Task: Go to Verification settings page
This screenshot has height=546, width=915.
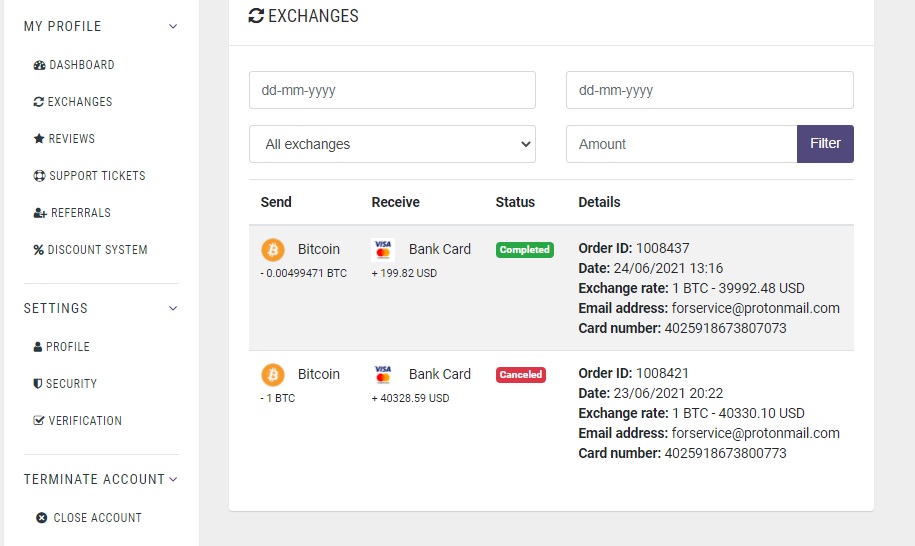Action: [x=85, y=421]
